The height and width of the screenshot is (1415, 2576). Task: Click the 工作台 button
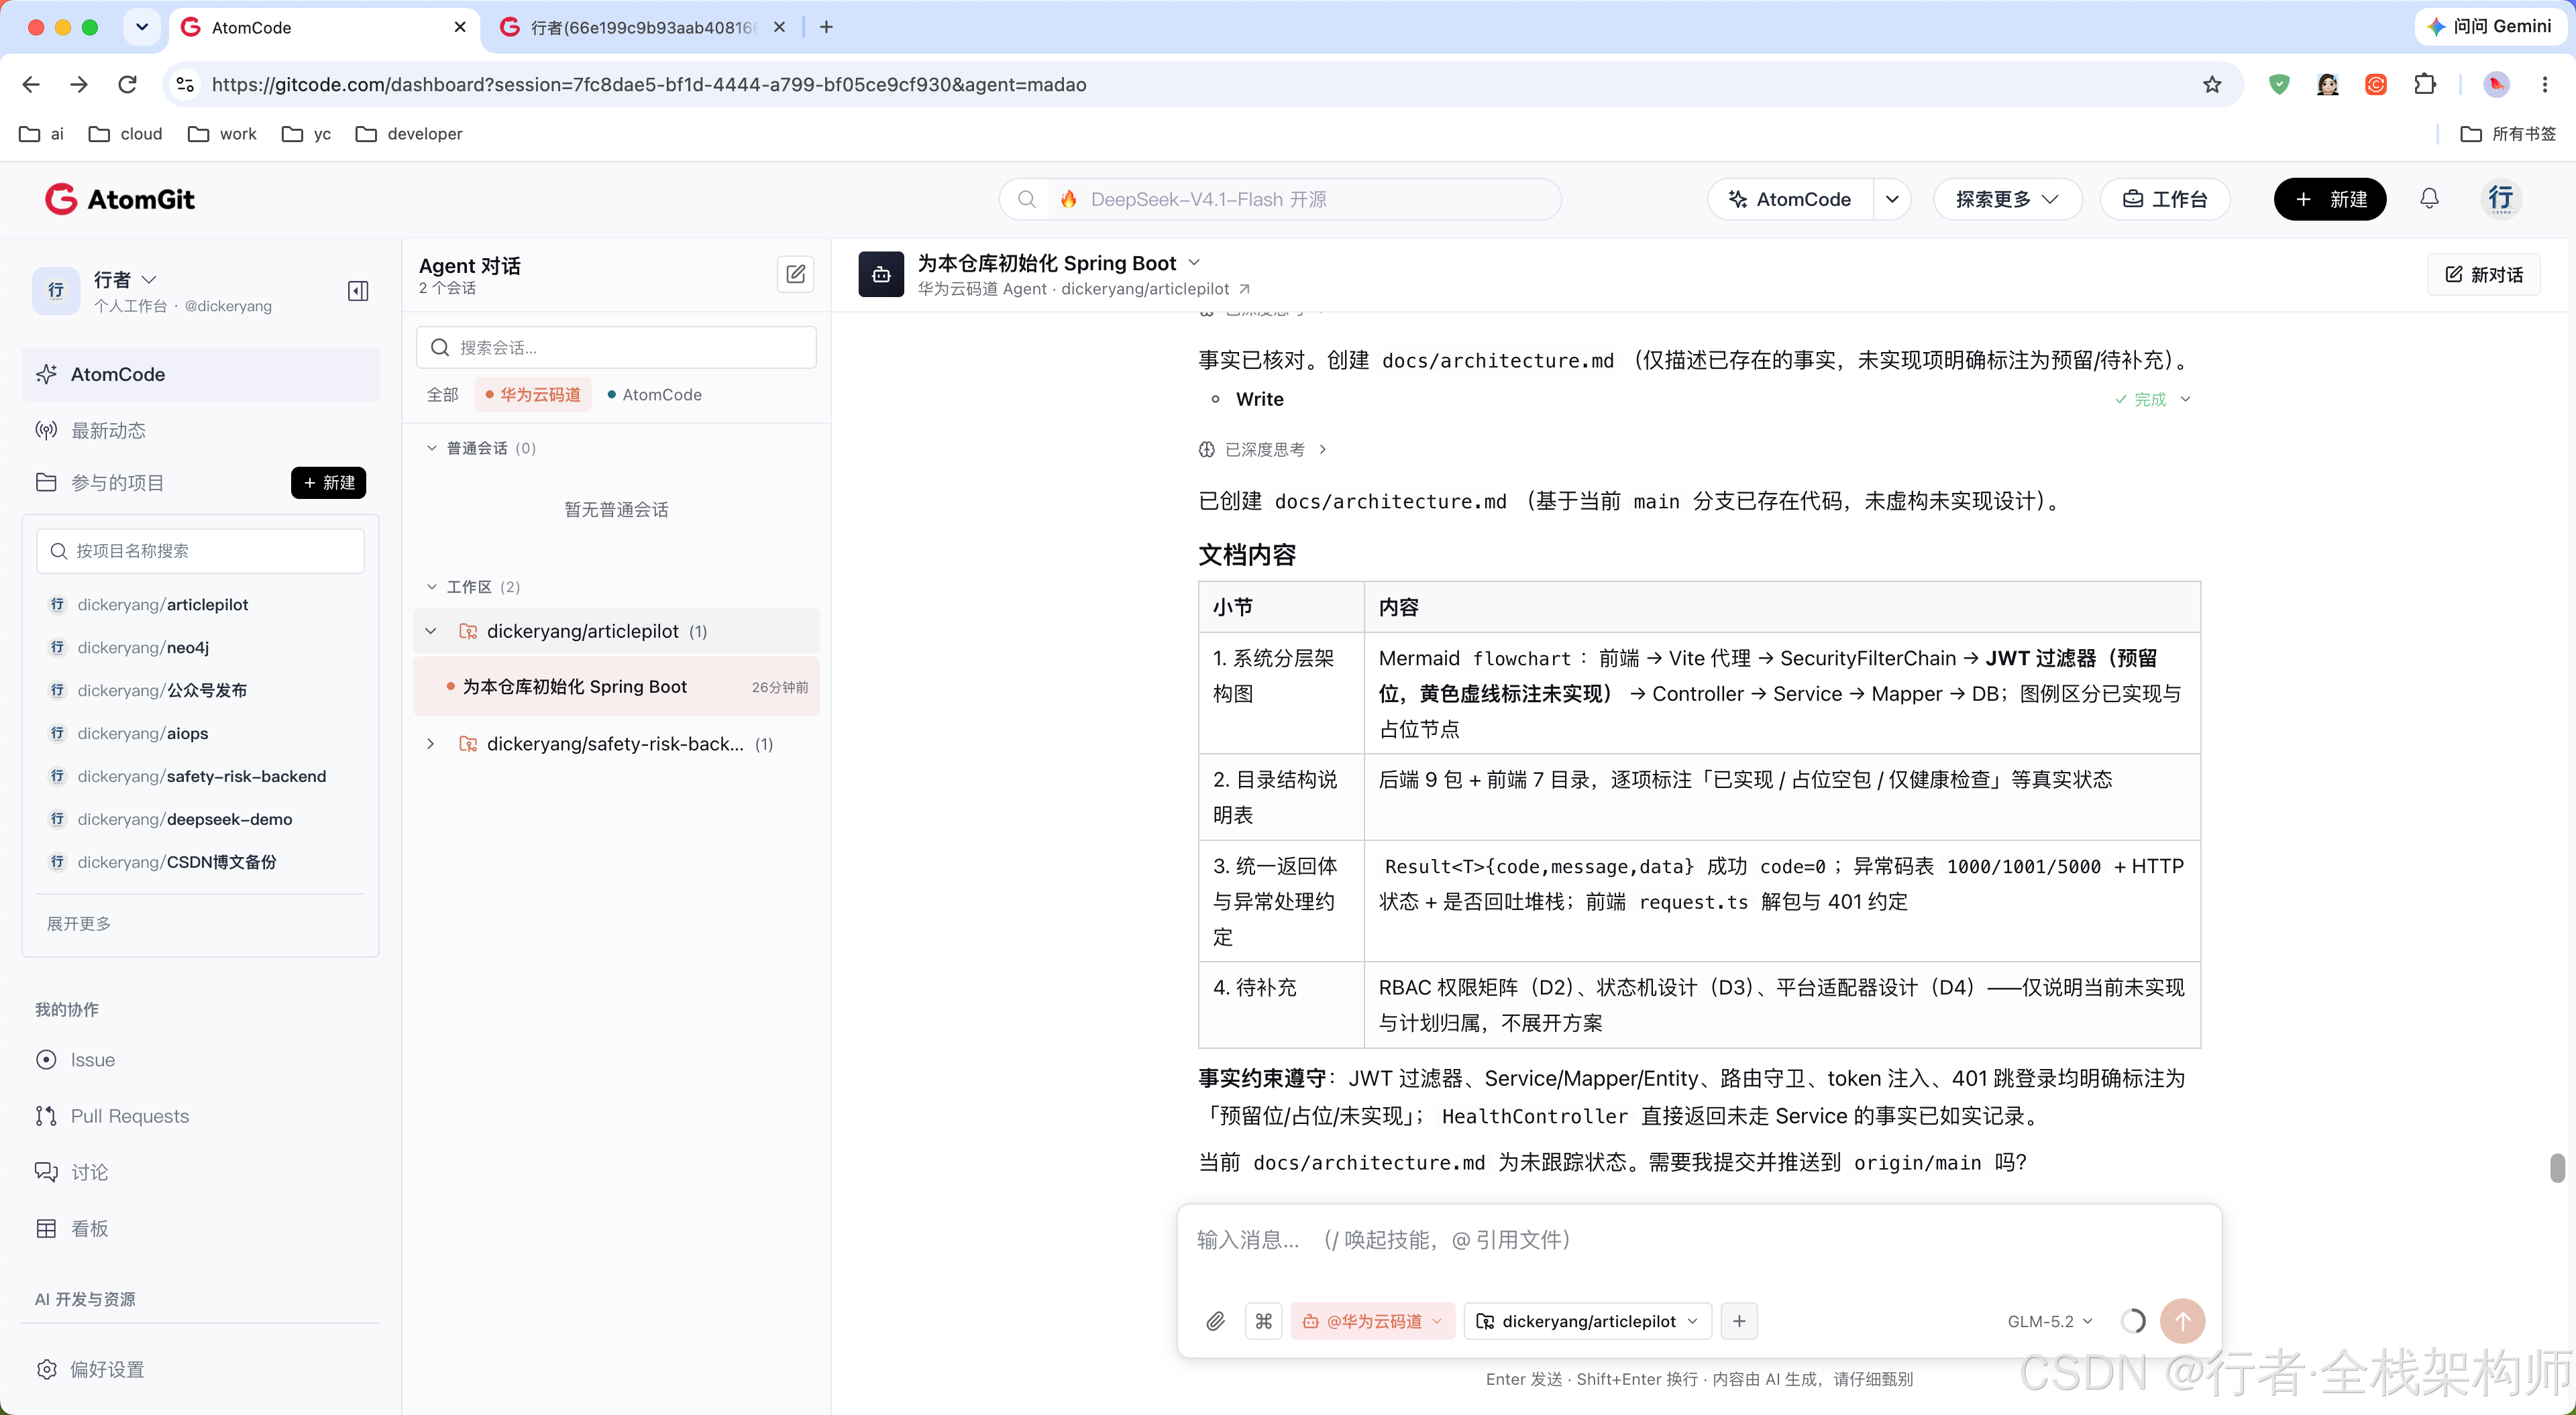(2165, 199)
